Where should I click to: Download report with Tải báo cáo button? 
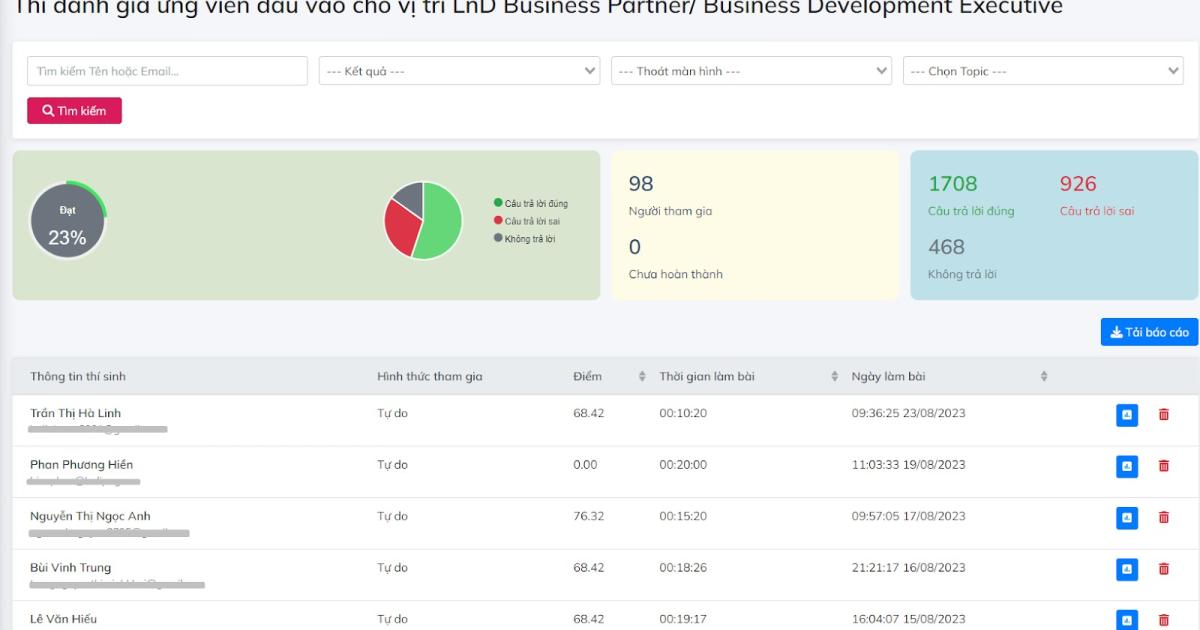(1149, 332)
